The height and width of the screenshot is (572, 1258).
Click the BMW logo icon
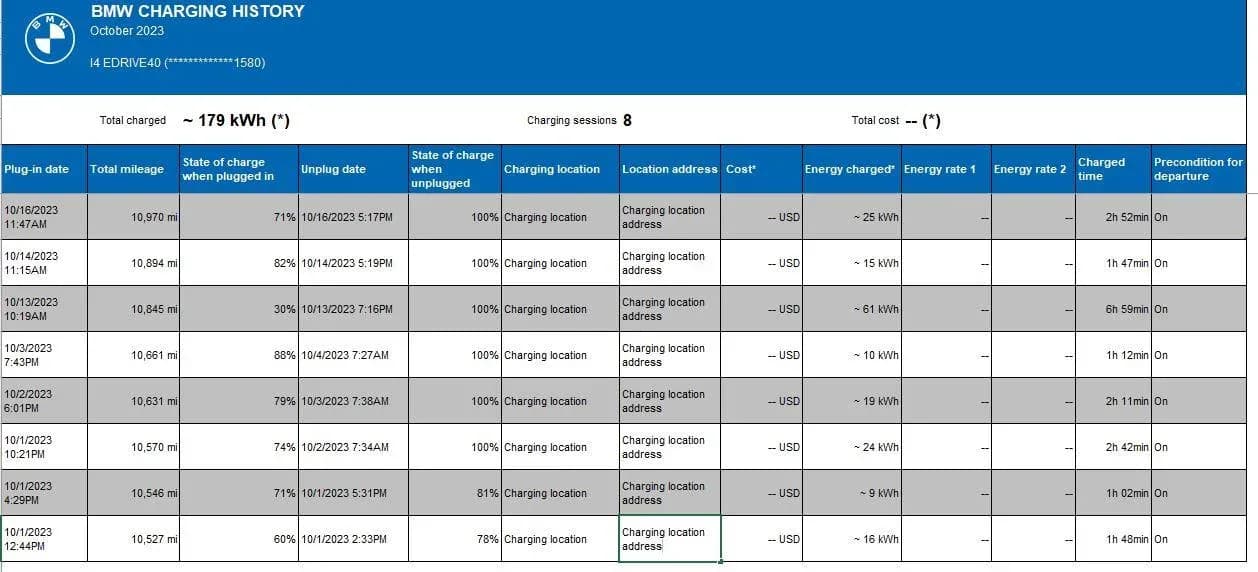(49, 39)
